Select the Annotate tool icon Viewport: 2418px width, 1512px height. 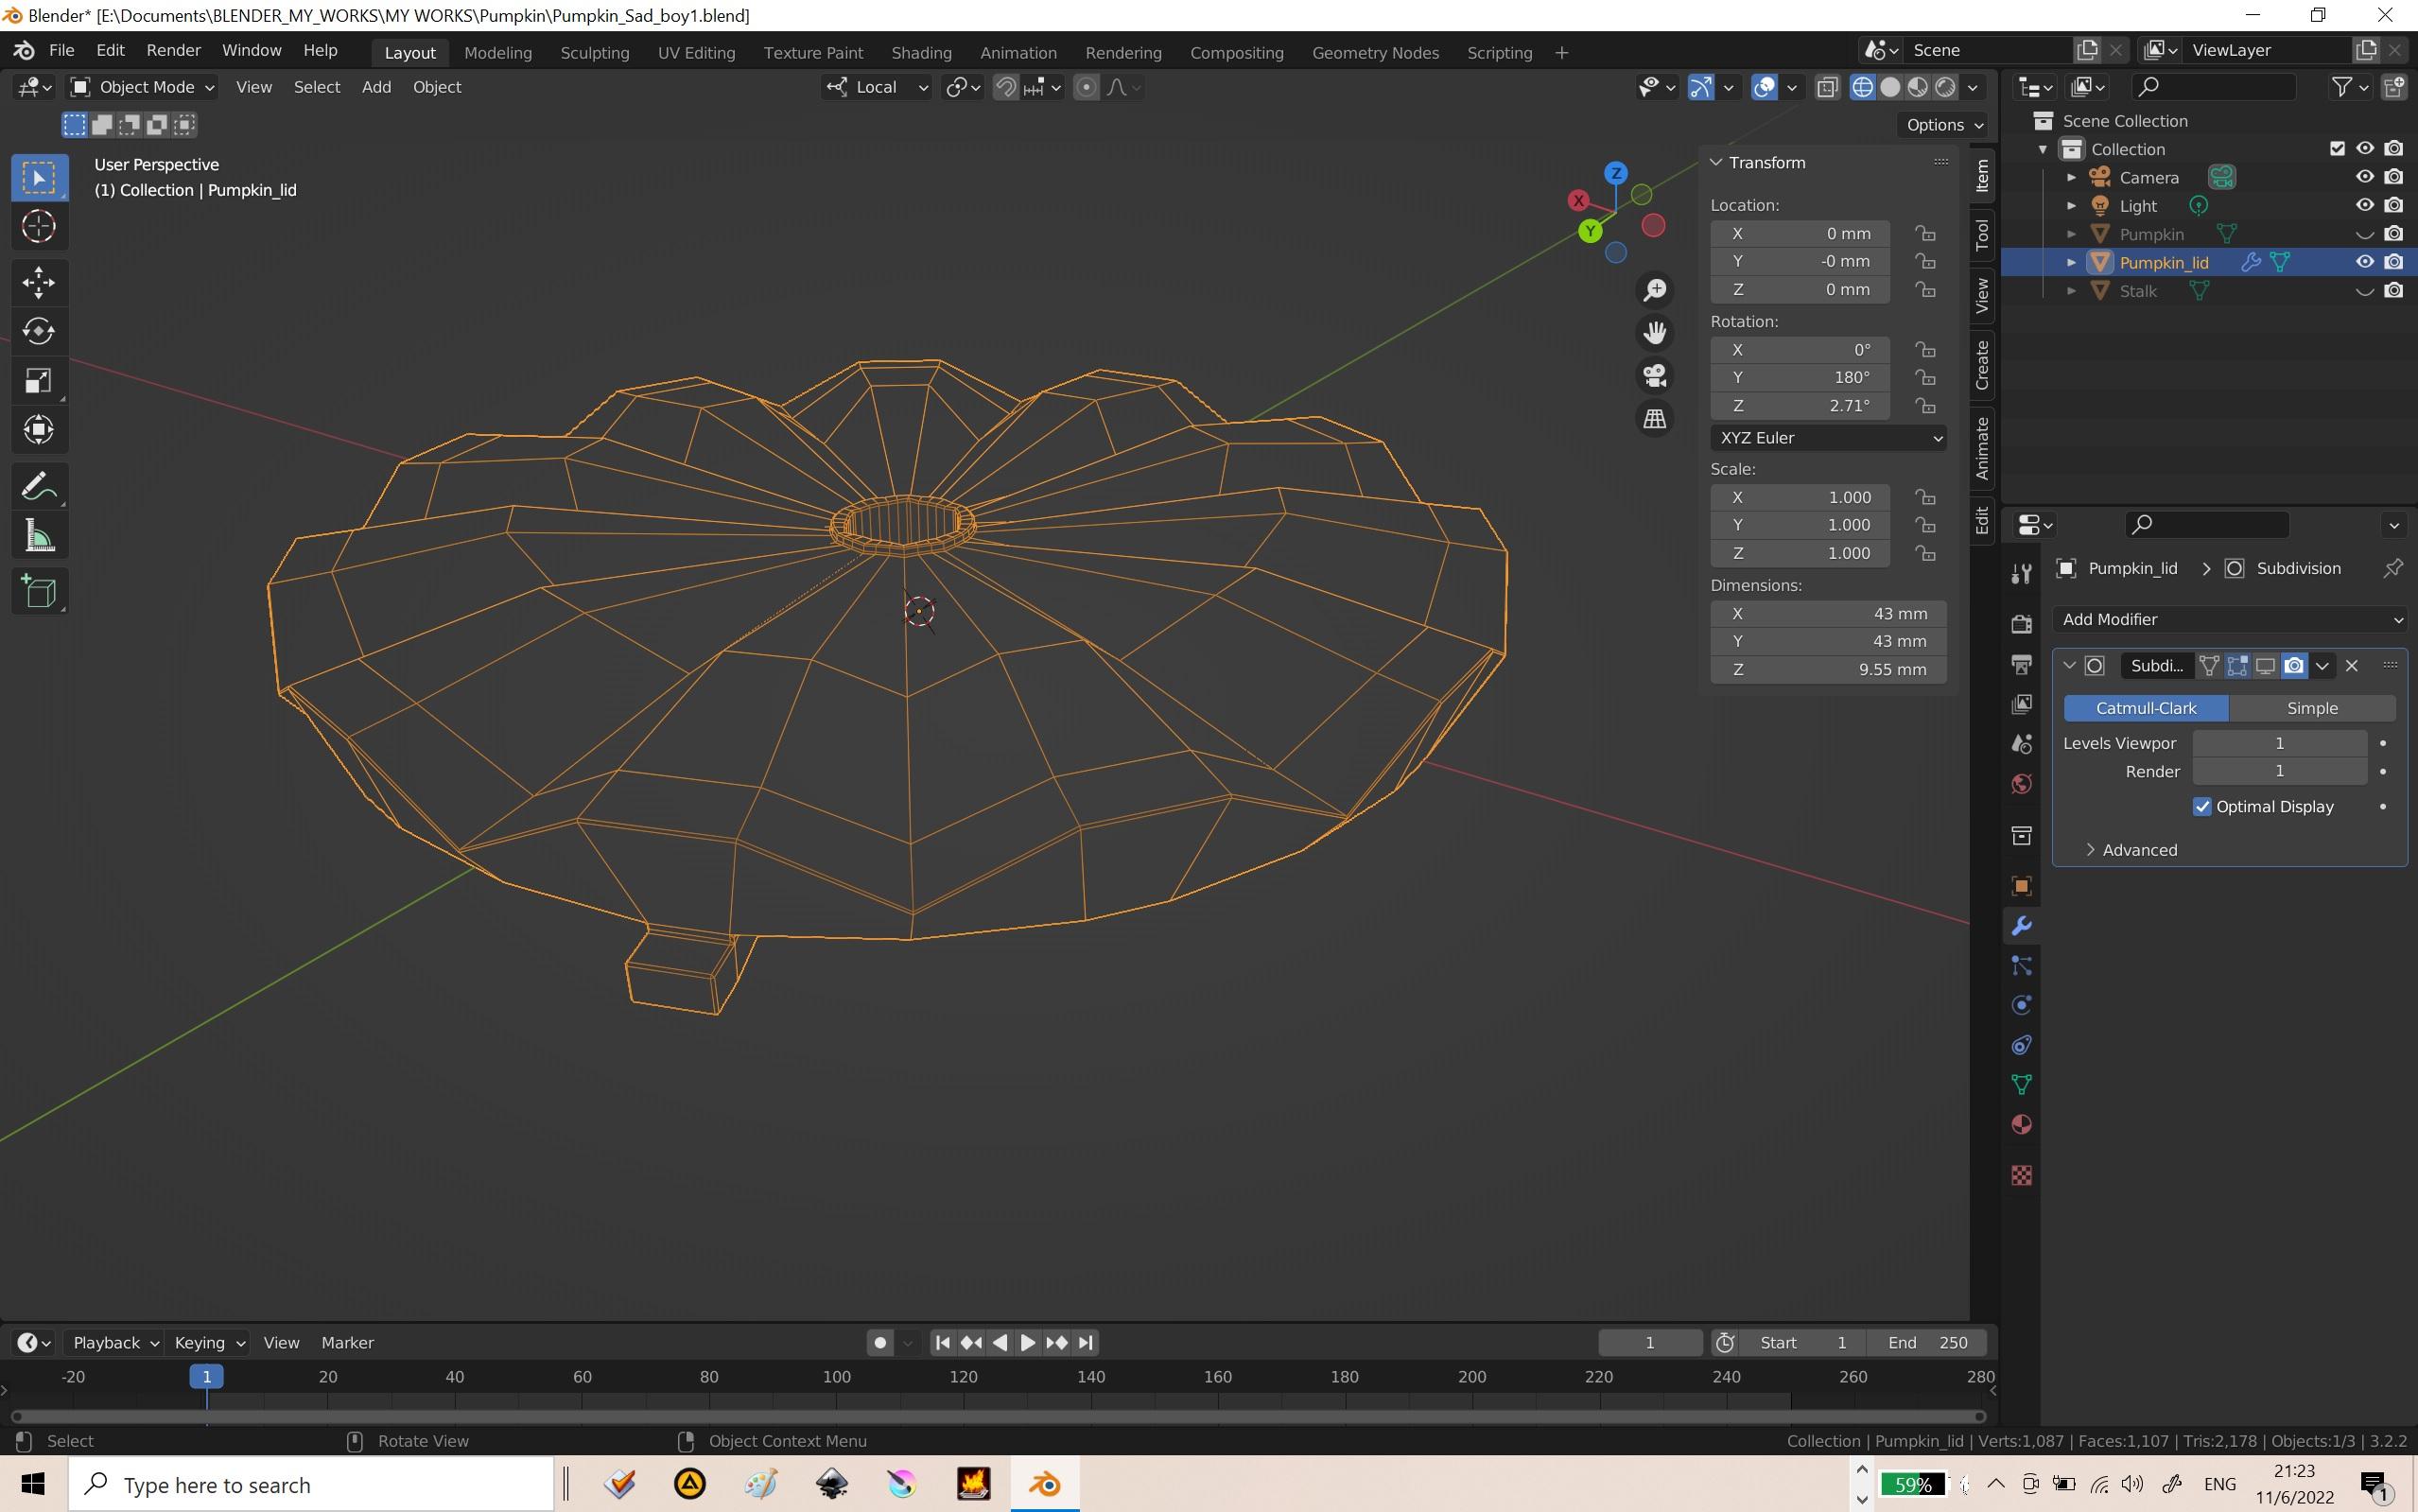[x=39, y=484]
